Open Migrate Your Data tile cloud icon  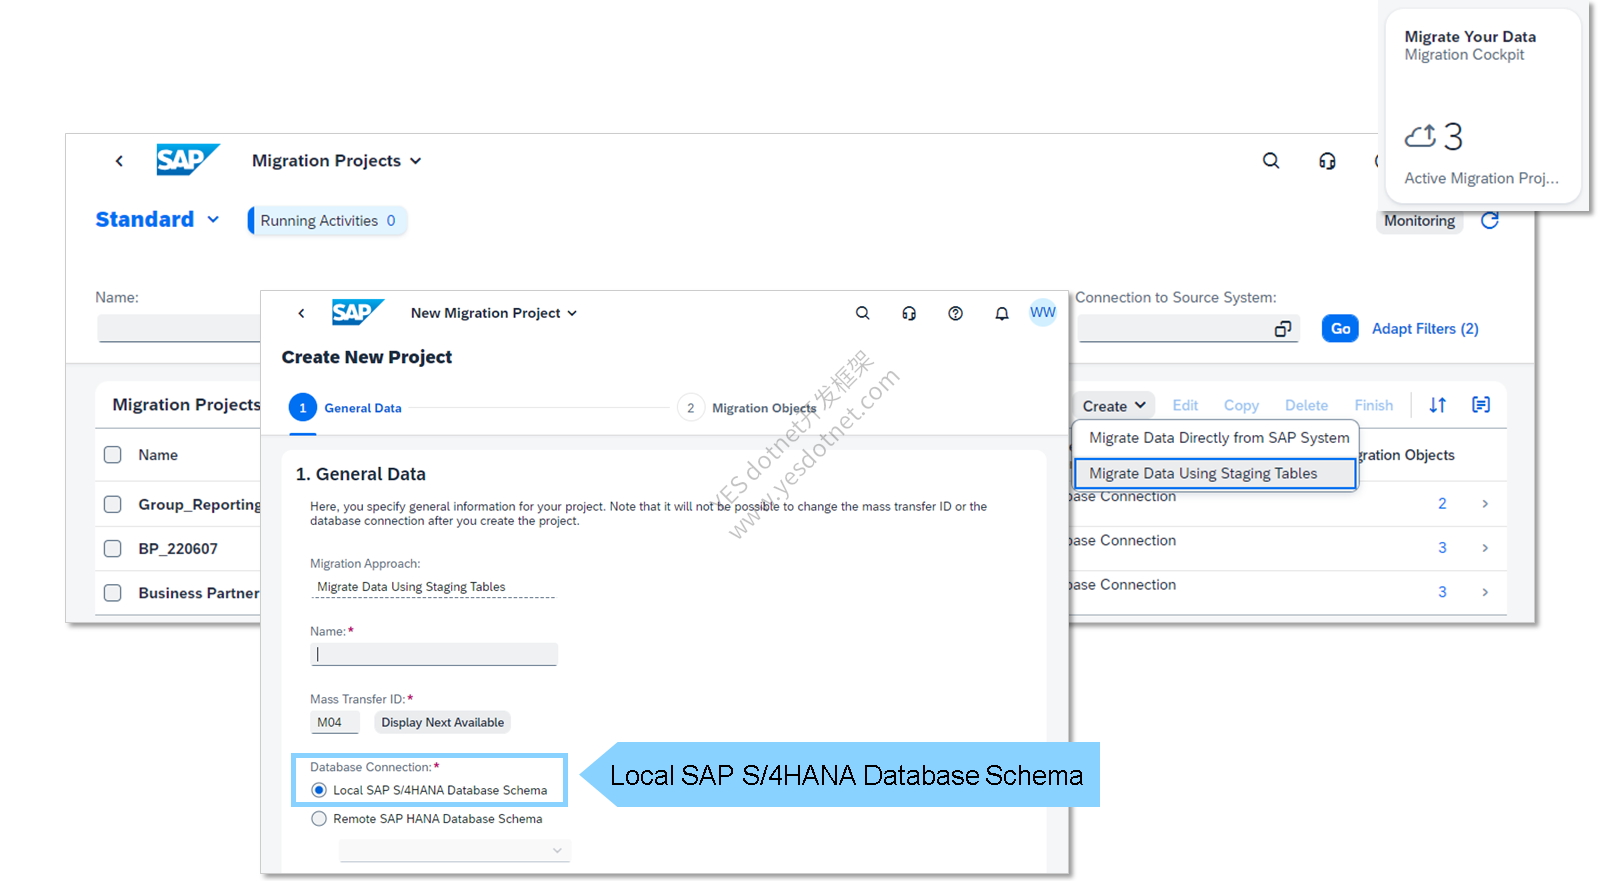tap(1420, 135)
